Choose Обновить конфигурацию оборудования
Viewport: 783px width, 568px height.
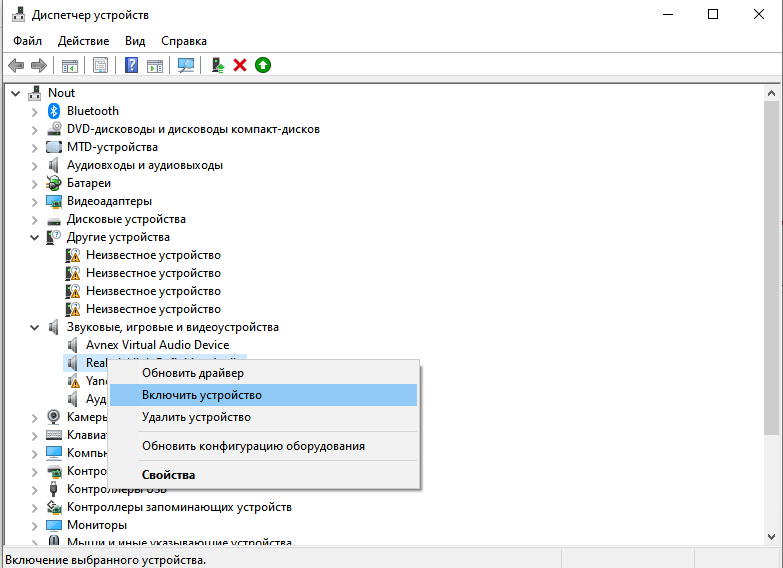point(263,446)
